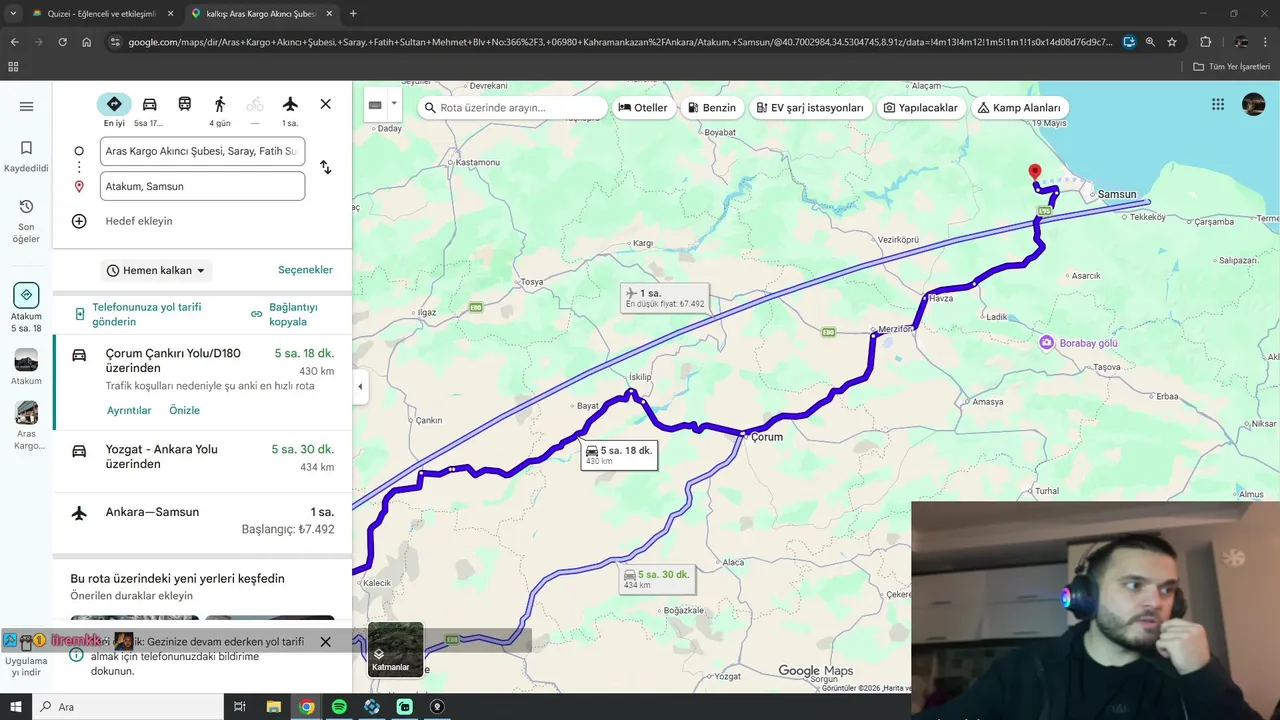Select the Ankara—Samsun flight option
Image resolution: width=1280 pixels, height=720 pixels.
point(203,520)
